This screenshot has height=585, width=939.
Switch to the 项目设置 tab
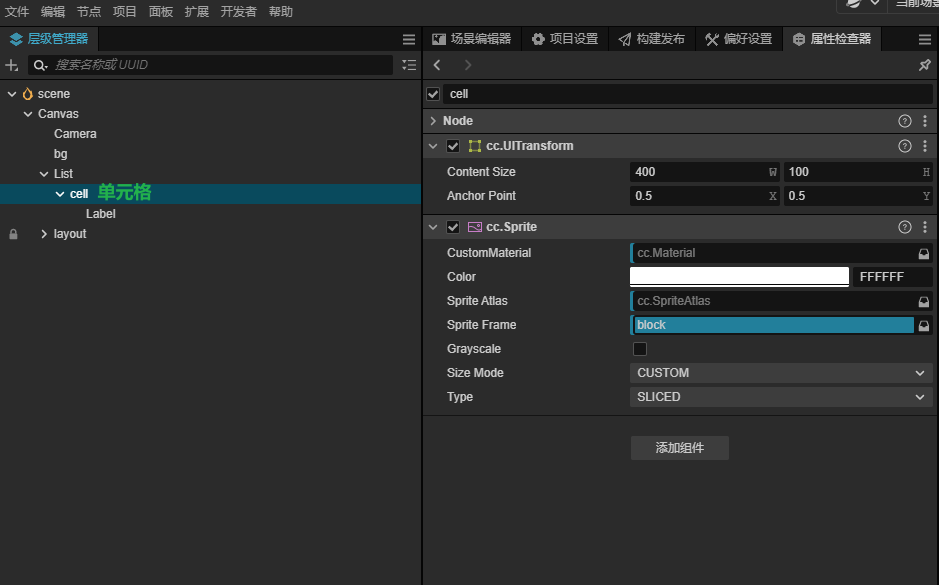pyautogui.click(x=565, y=39)
